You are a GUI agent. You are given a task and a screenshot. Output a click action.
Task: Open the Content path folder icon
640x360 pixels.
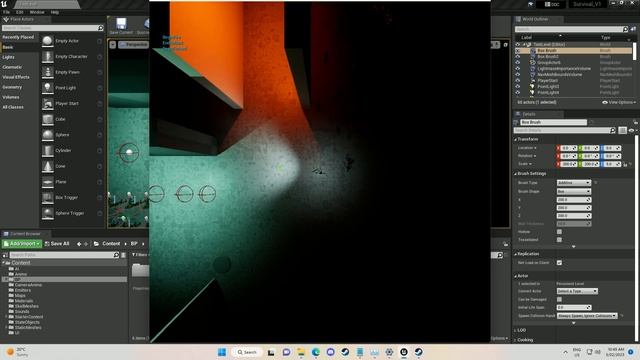(x=96, y=244)
